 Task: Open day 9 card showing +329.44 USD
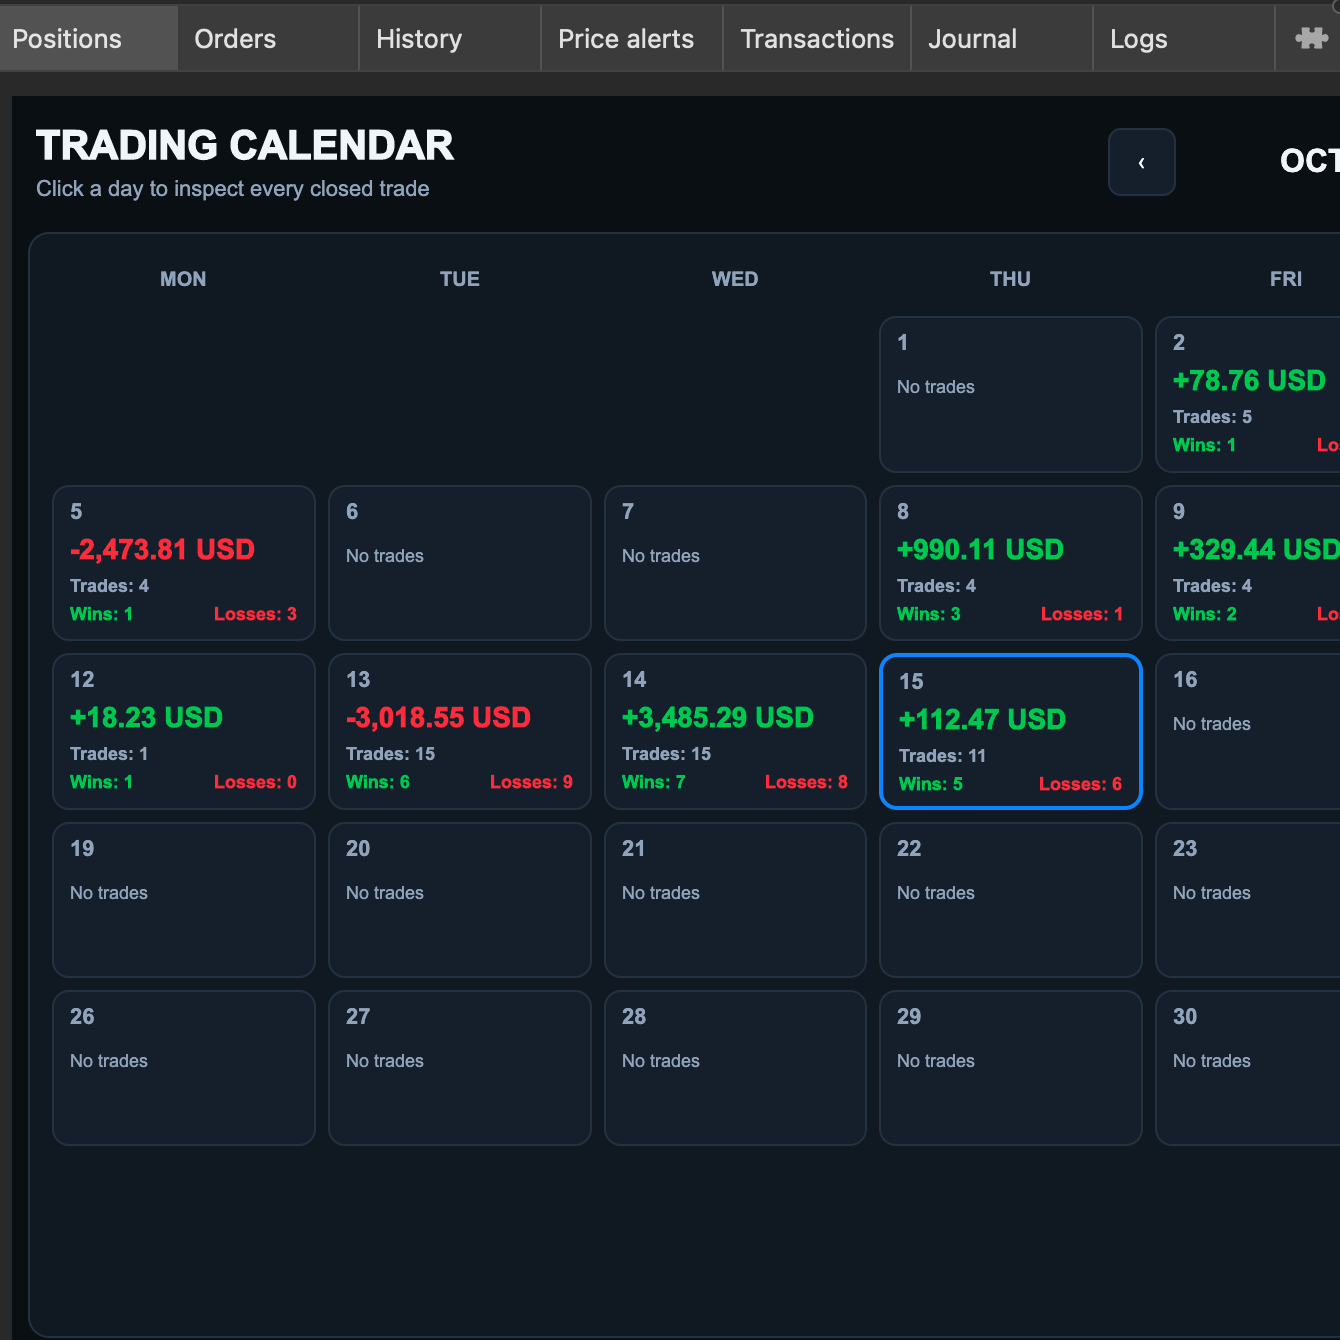tap(1248, 563)
